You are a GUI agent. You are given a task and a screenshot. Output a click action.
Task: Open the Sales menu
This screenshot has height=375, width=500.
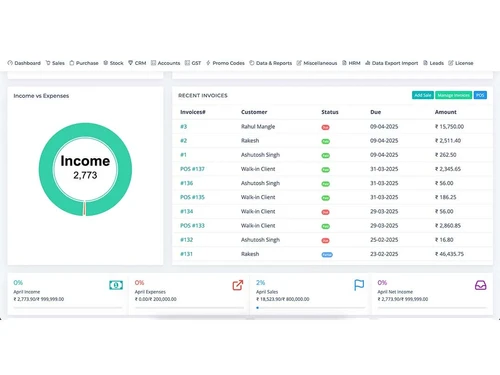[x=55, y=63]
